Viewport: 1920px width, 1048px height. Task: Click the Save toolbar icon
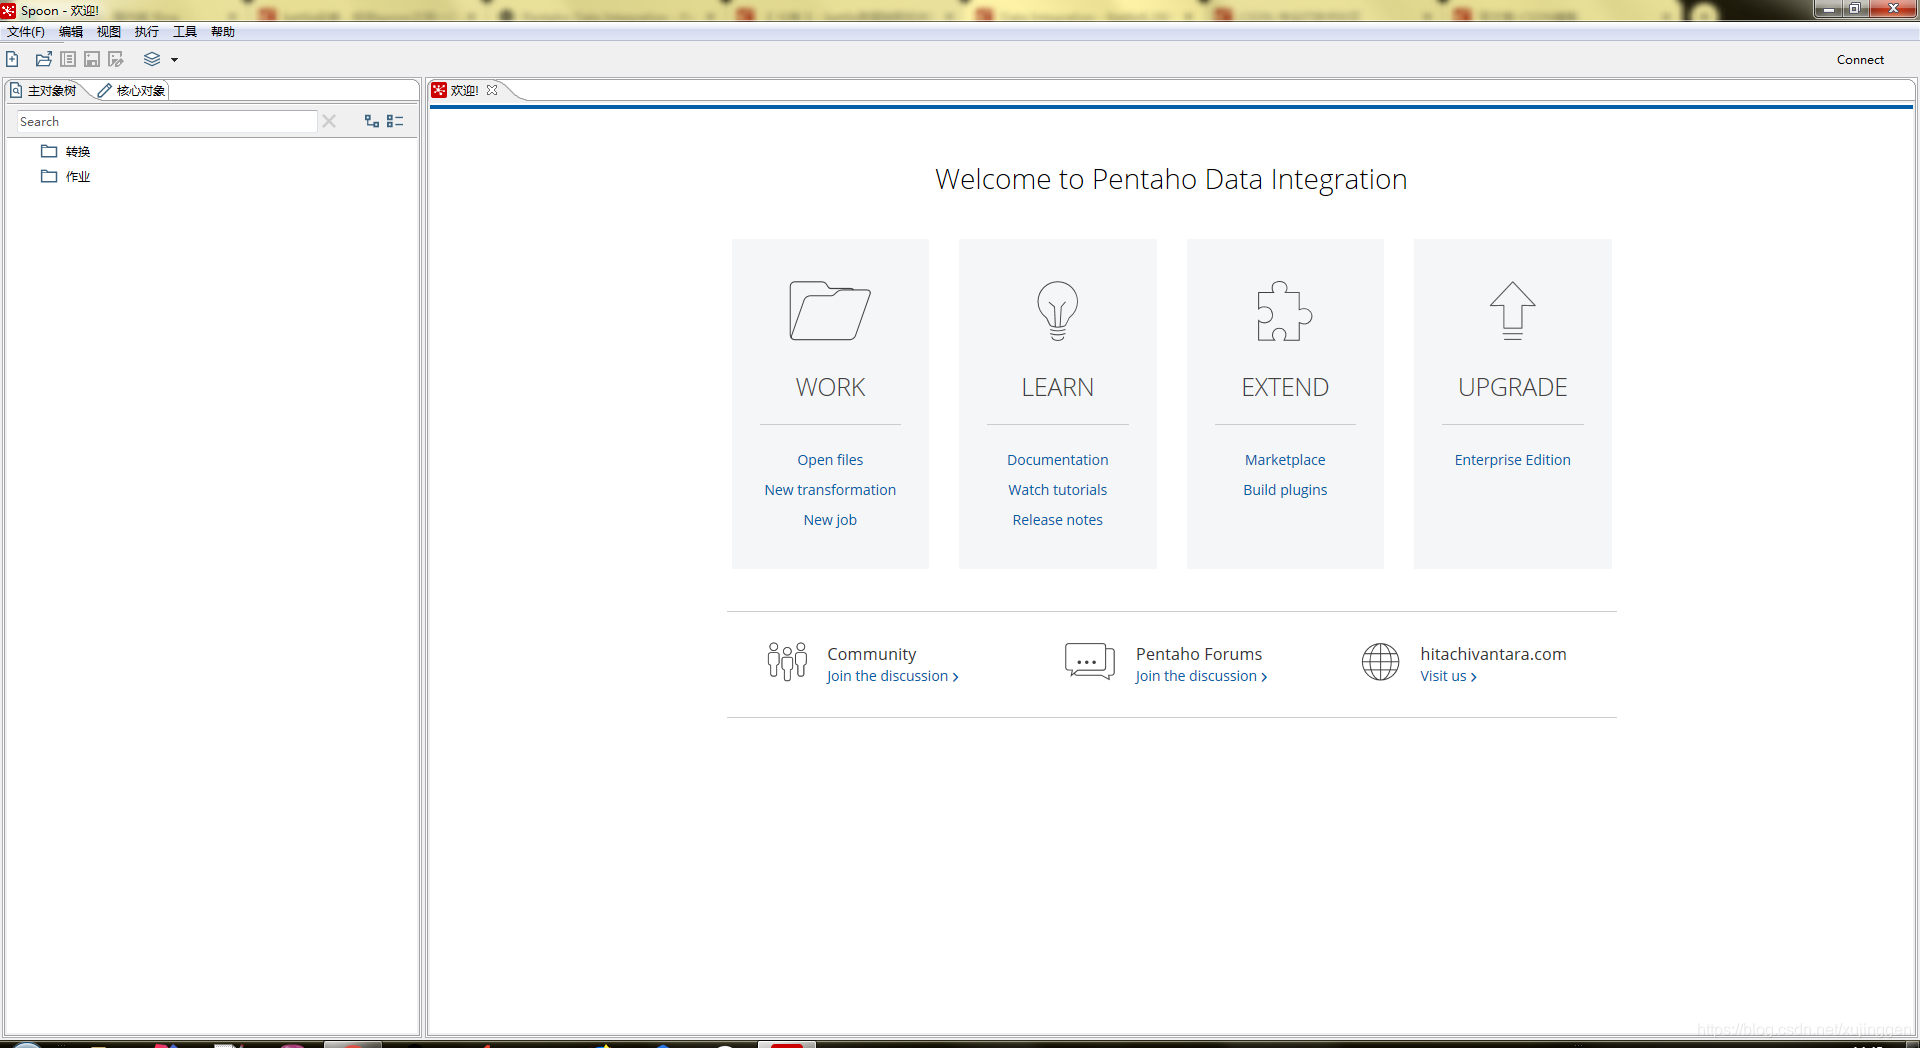pos(92,59)
